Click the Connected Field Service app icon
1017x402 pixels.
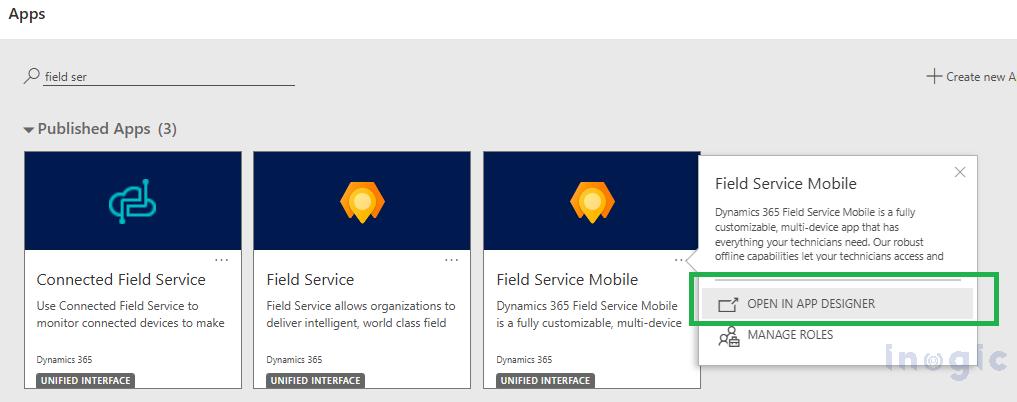132,201
